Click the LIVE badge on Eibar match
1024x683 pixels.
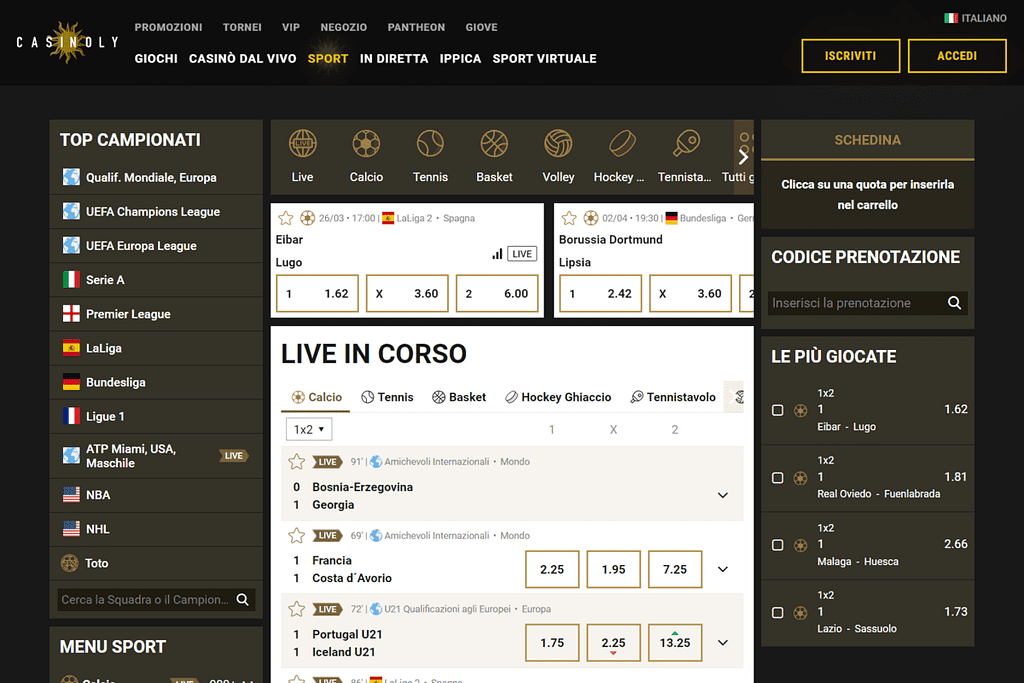pyautogui.click(x=522, y=254)
